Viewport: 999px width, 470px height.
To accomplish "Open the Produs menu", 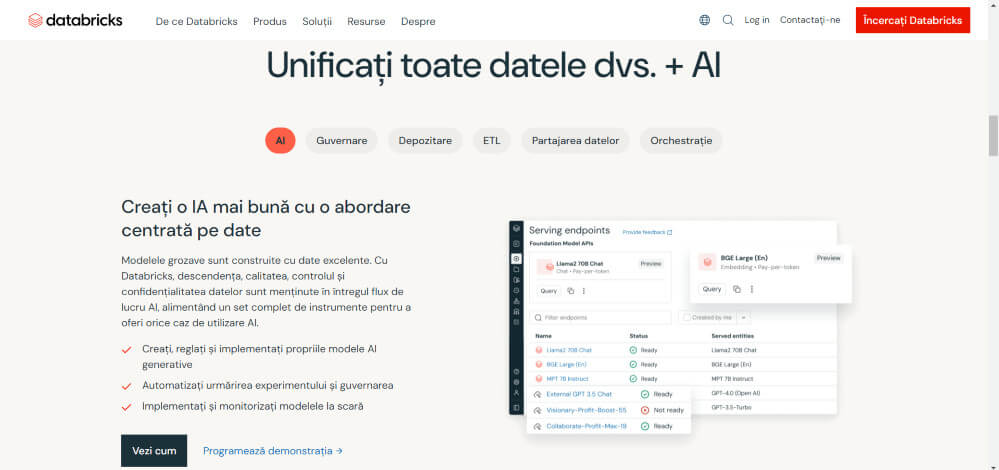I will (x=270, y=21).
